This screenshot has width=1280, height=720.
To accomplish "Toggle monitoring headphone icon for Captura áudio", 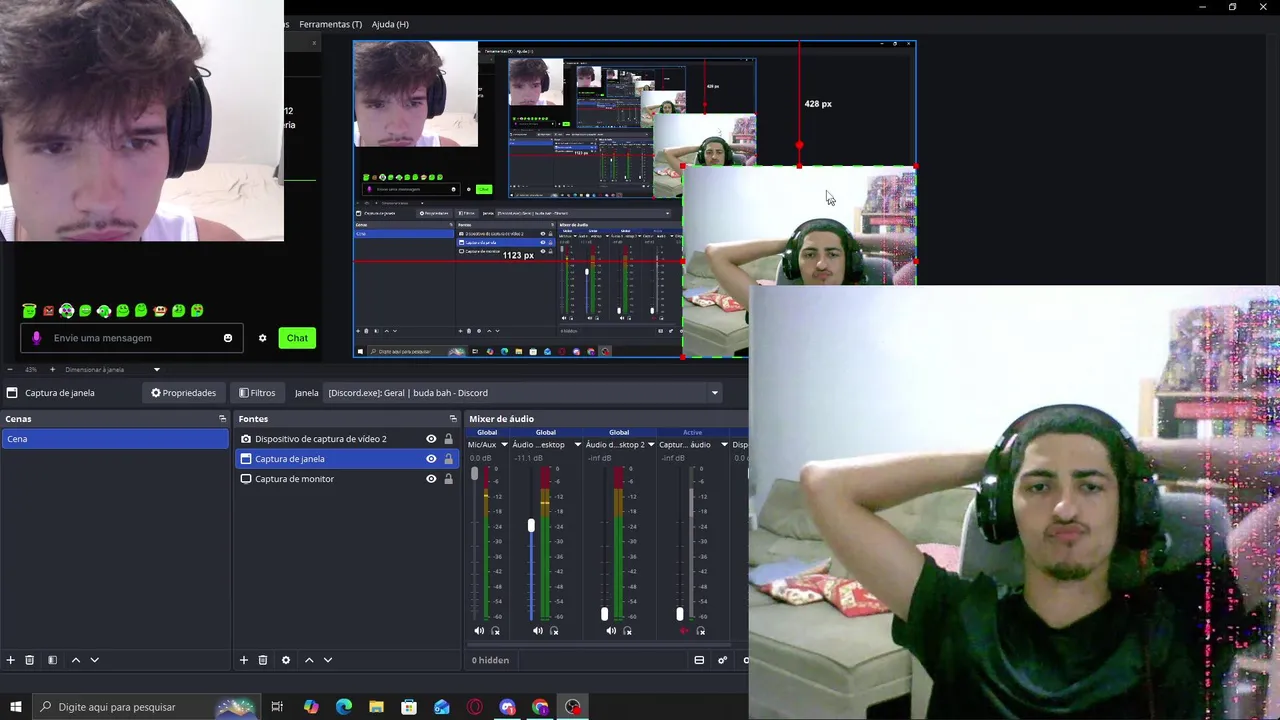I will pyautogui.click(x=701, y=631).
